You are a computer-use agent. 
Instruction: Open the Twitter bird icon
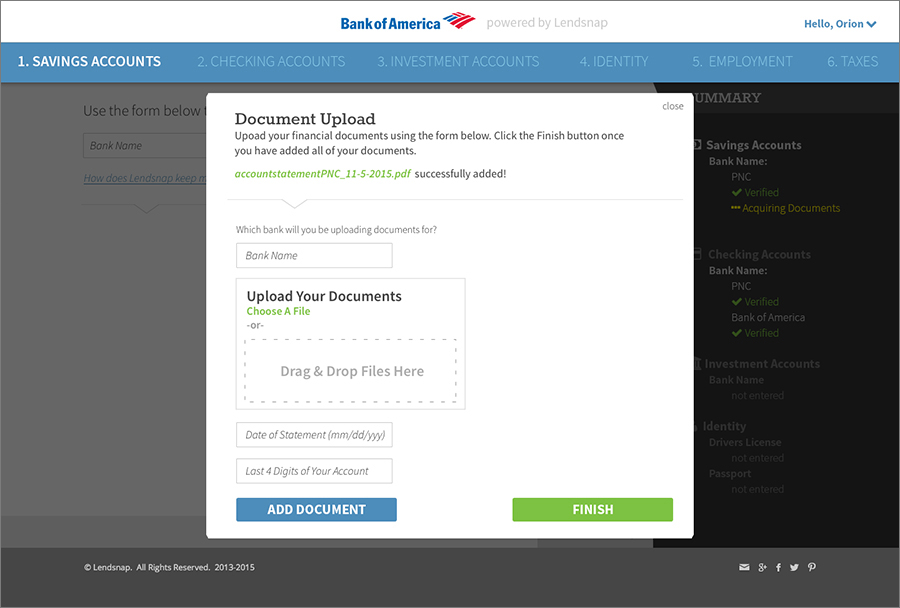795,568
